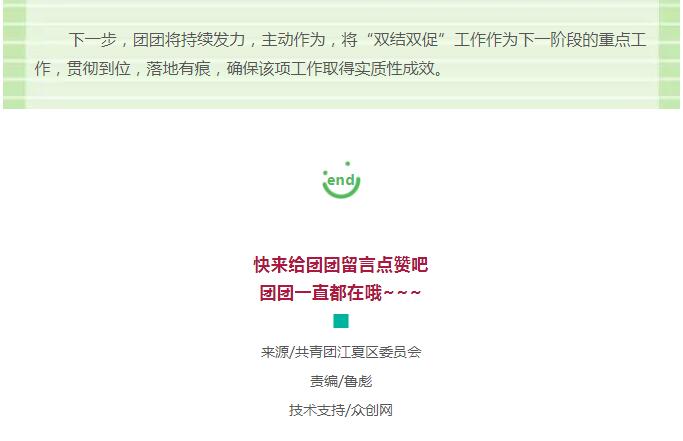Viewport: 683px width, 441px height.
Task: Click the left green striped border strip
Action: pyautogui.click(x=14, y=54)
